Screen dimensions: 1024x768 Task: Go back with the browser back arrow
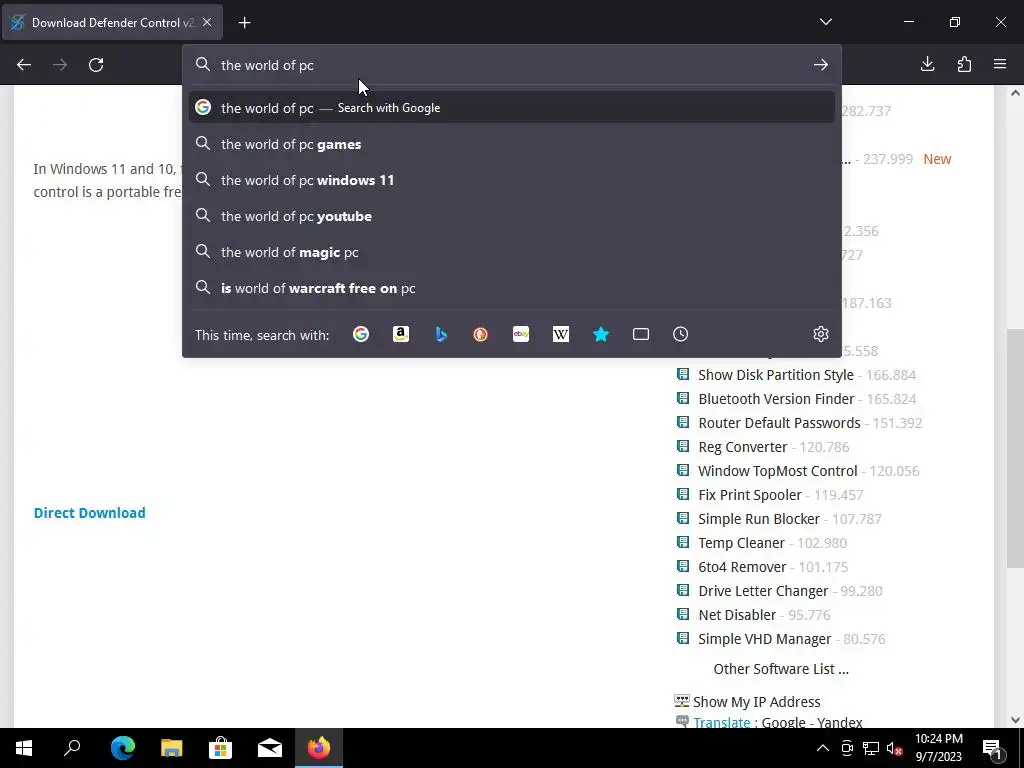(x=24, y=65)
